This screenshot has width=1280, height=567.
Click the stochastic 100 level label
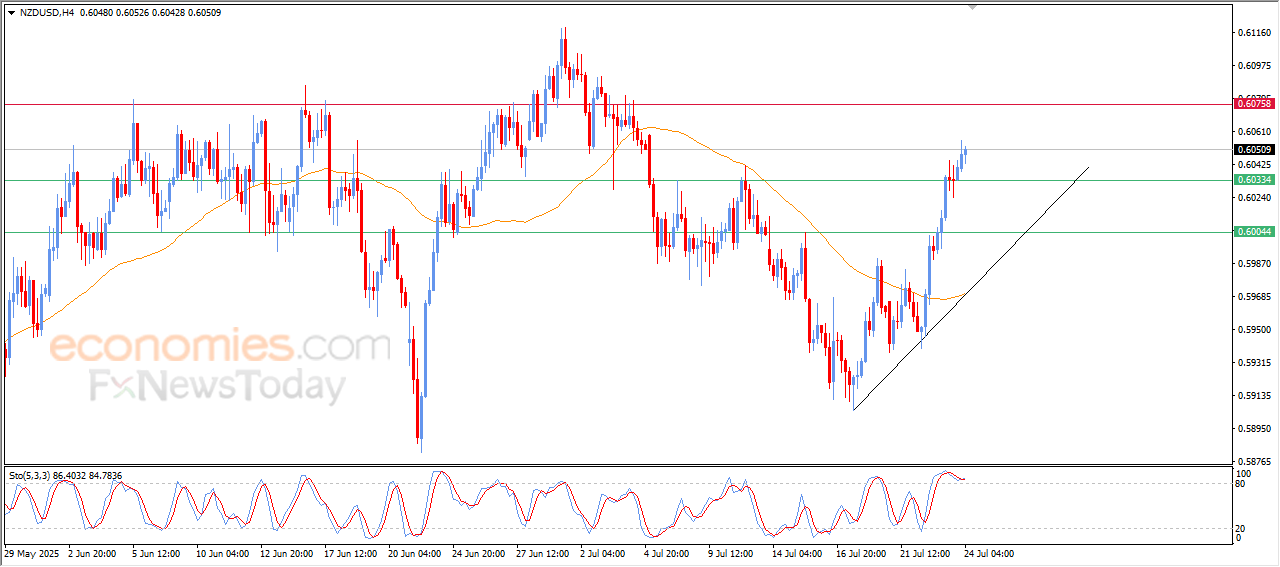click(1245, 473)
